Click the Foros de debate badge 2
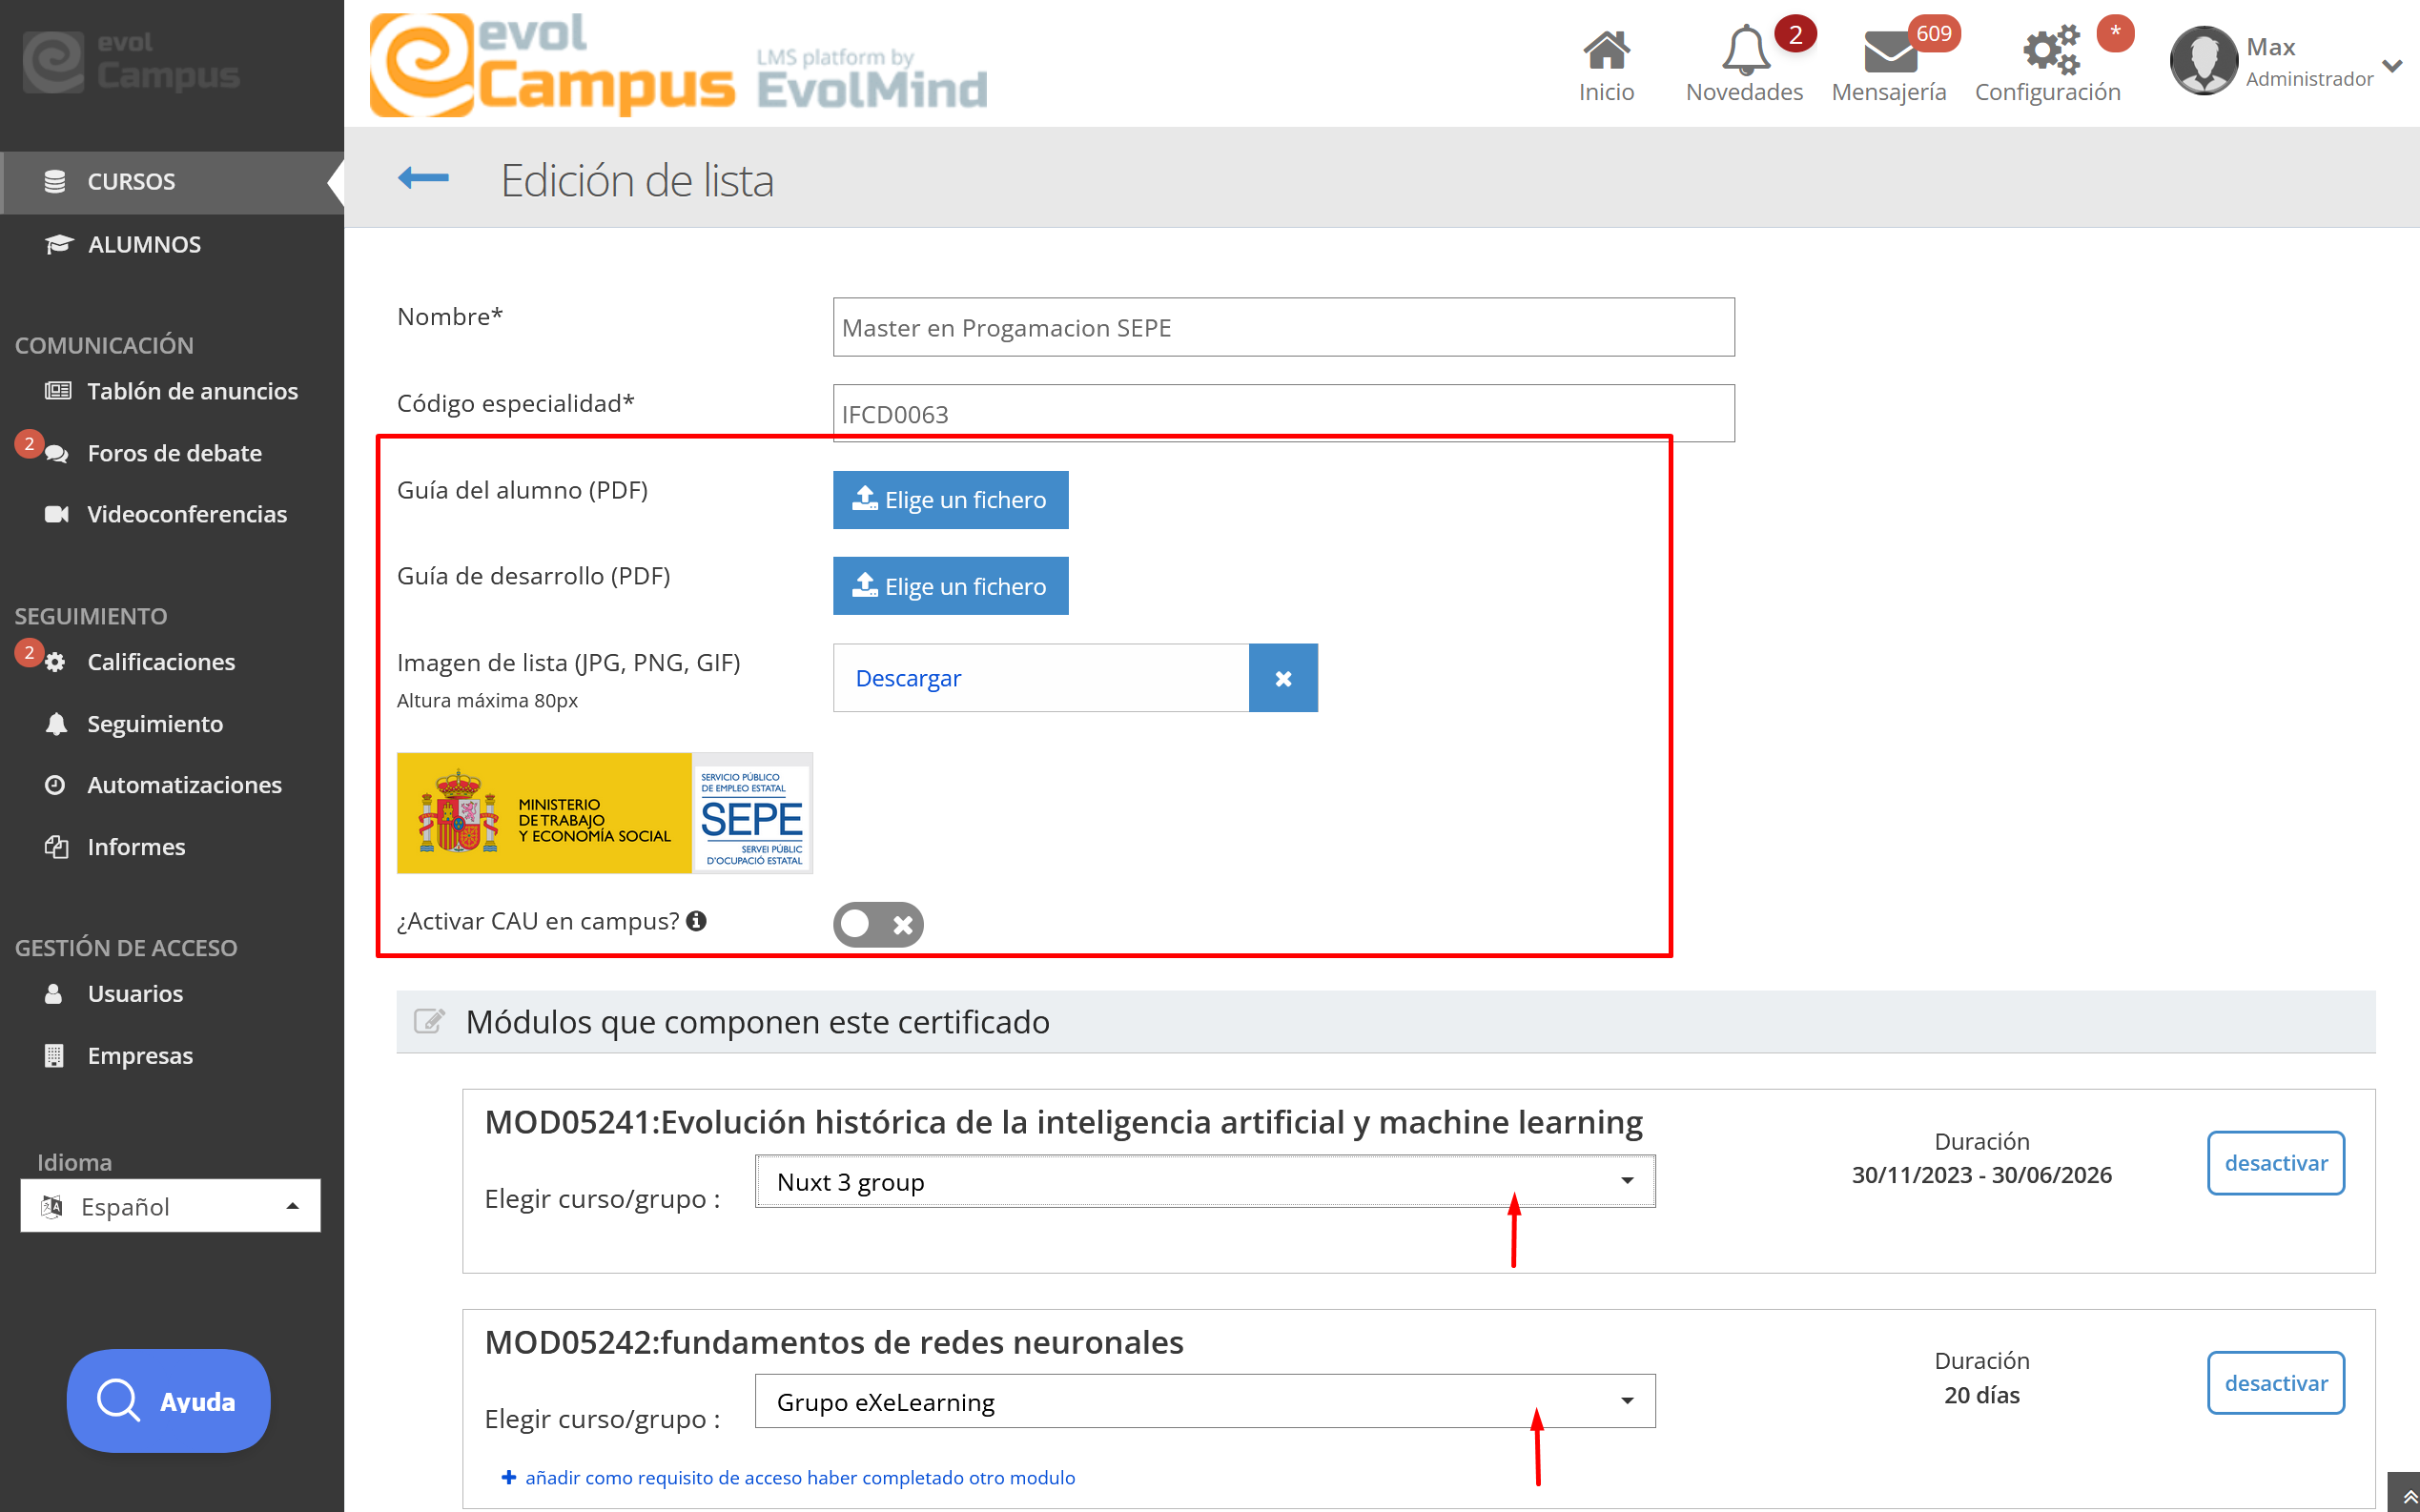2420x1512 pixels. (x=29, y=443)
